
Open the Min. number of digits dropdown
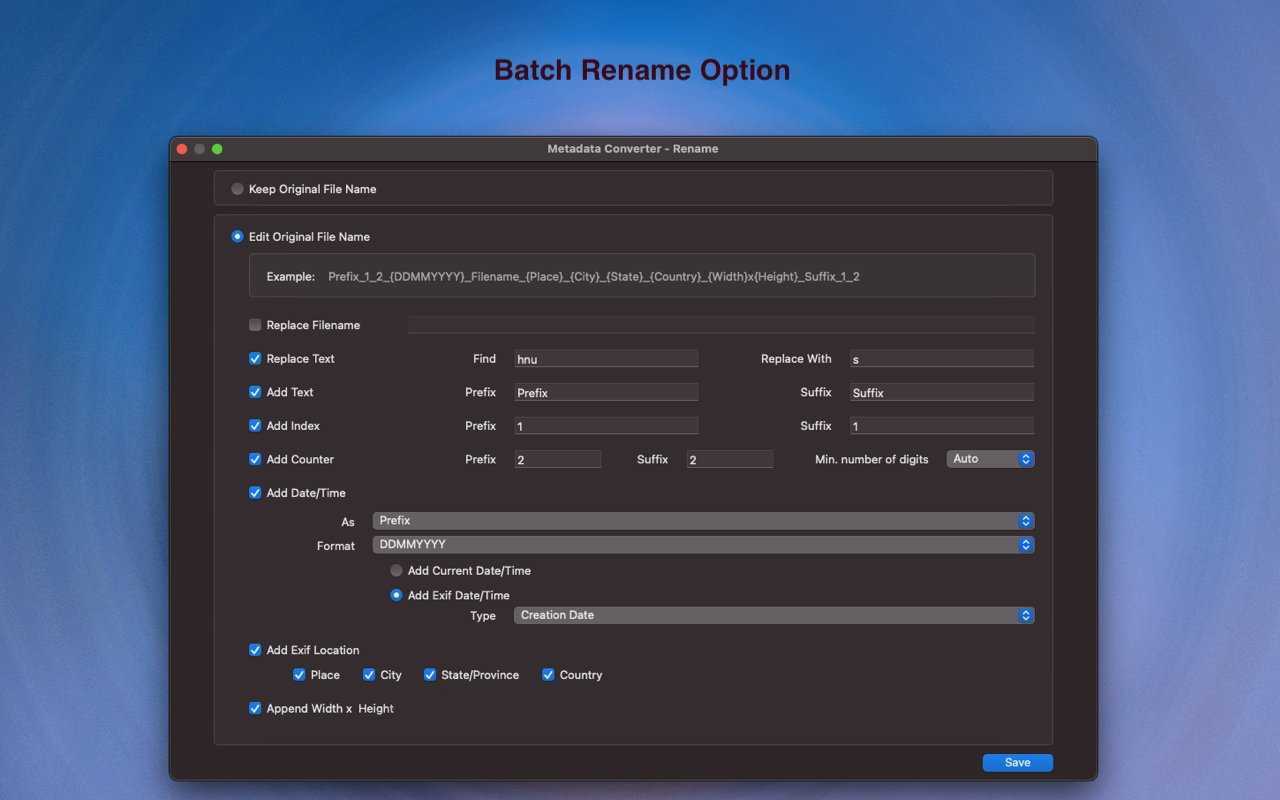[990, 459]
